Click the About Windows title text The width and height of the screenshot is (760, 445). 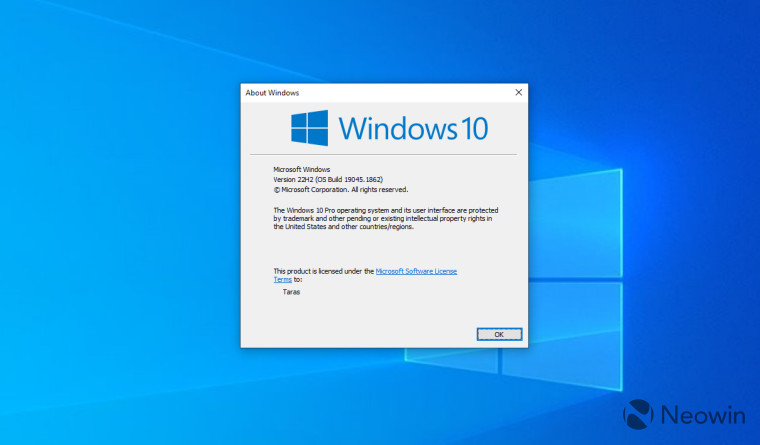click(x=272, y=93)
